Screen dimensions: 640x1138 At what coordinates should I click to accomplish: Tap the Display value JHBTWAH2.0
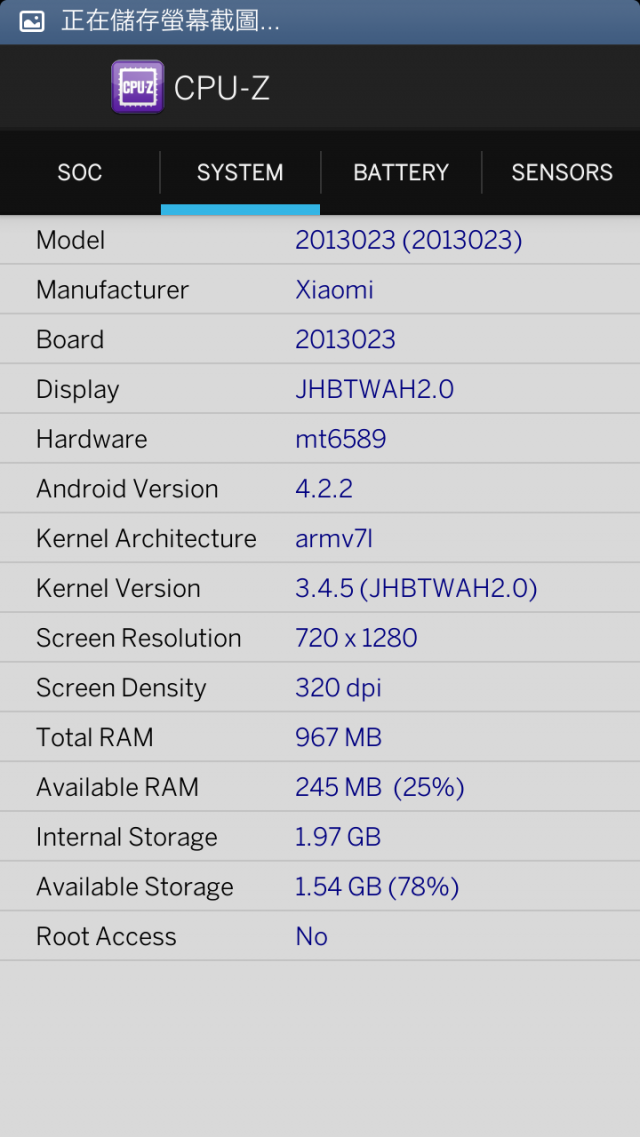[374, 390]
